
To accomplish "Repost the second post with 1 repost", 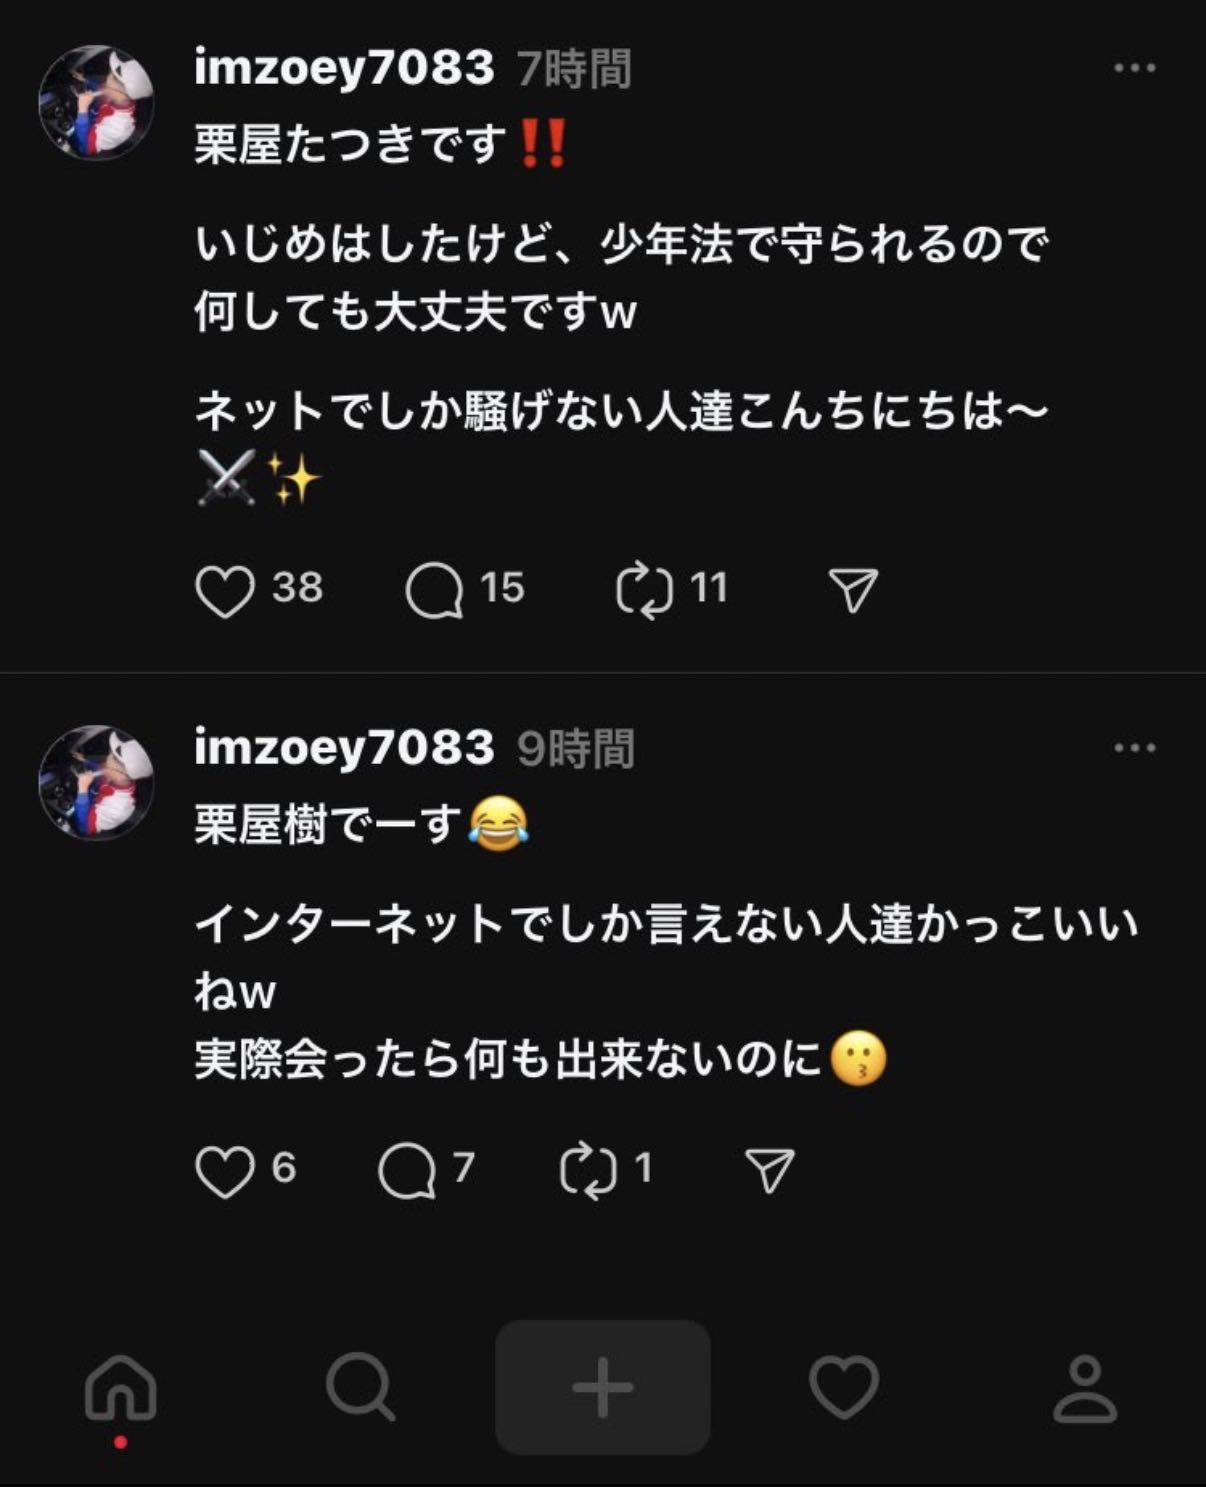I will click(588, 1170).
